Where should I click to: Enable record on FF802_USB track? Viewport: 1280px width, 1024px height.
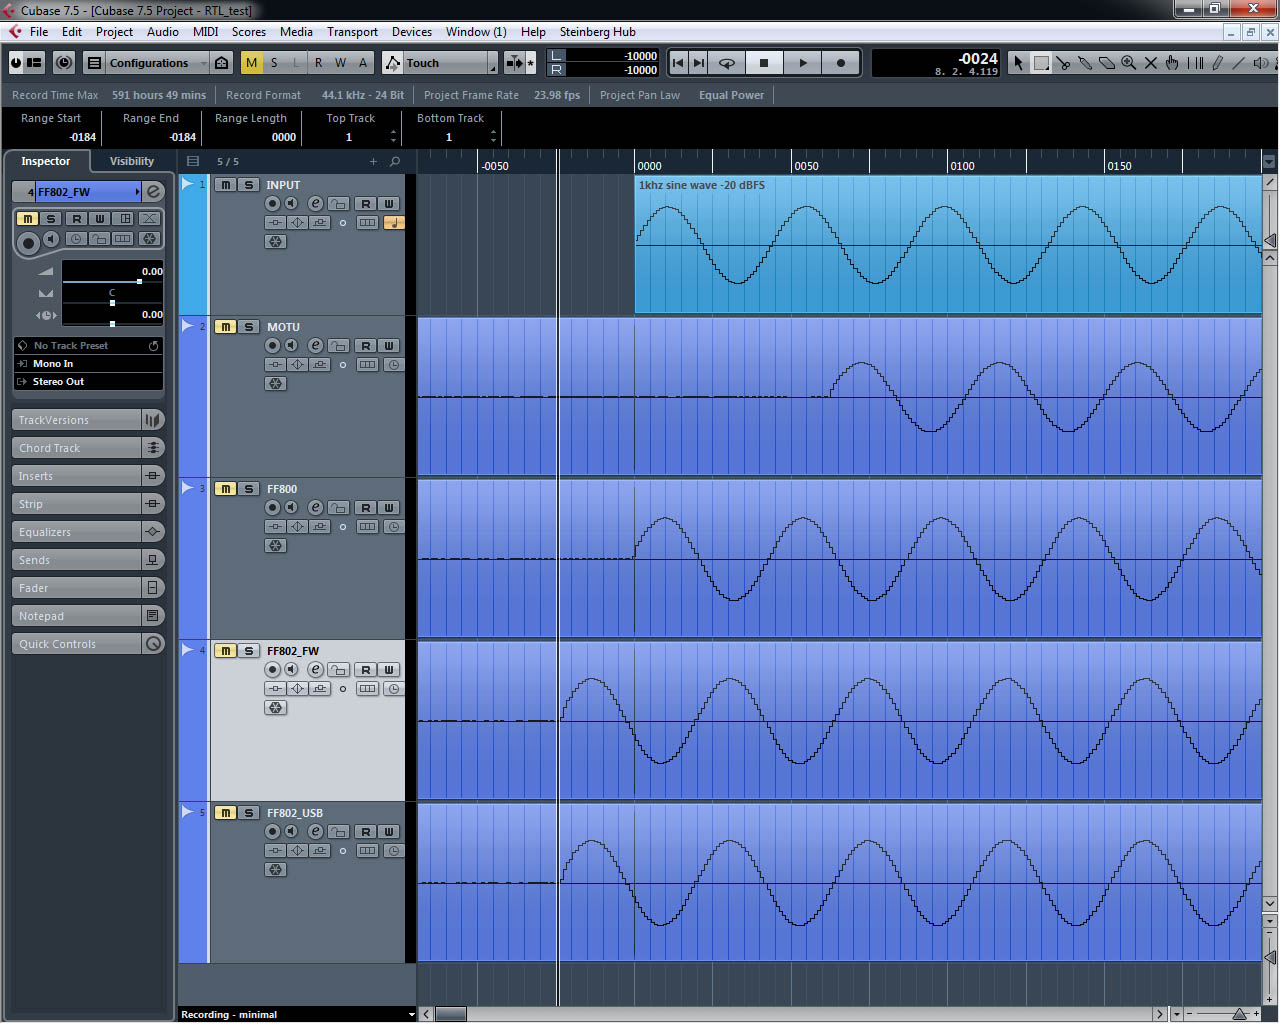coord(272,832)
